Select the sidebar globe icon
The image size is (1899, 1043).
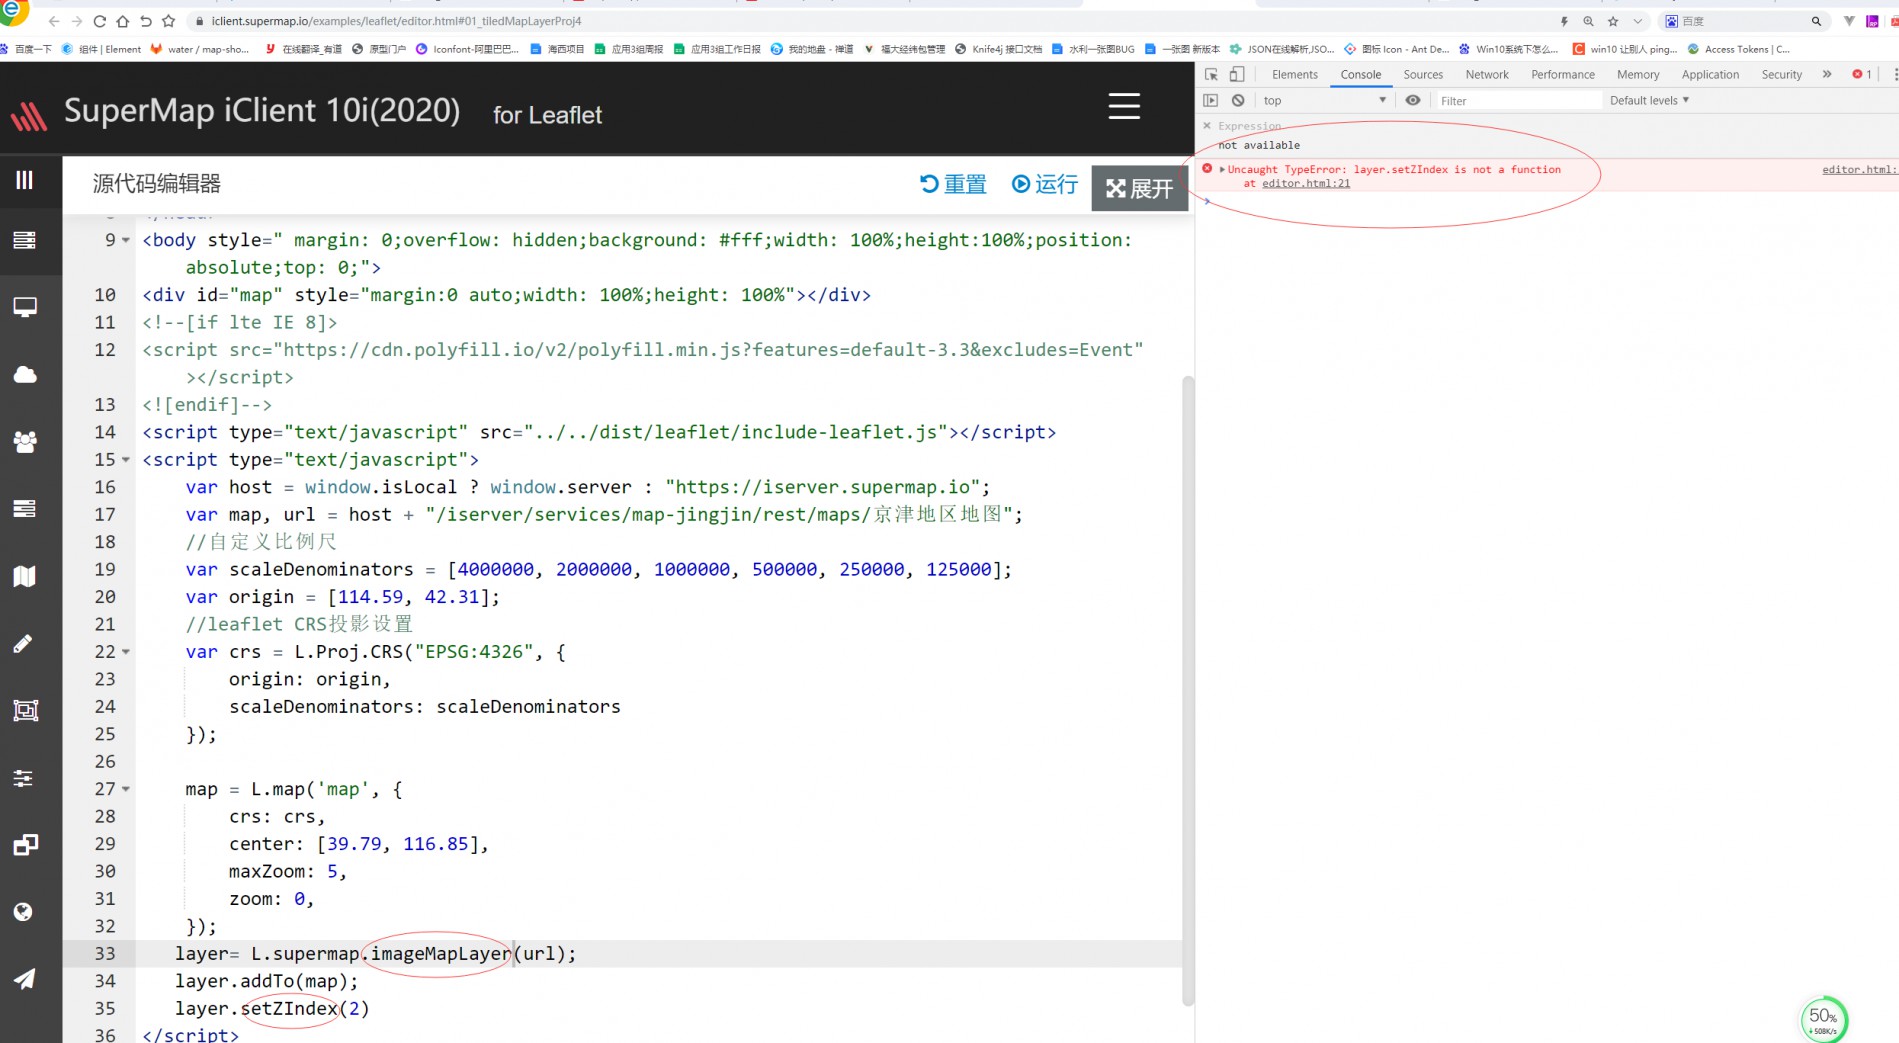click(x=25, y=912)
